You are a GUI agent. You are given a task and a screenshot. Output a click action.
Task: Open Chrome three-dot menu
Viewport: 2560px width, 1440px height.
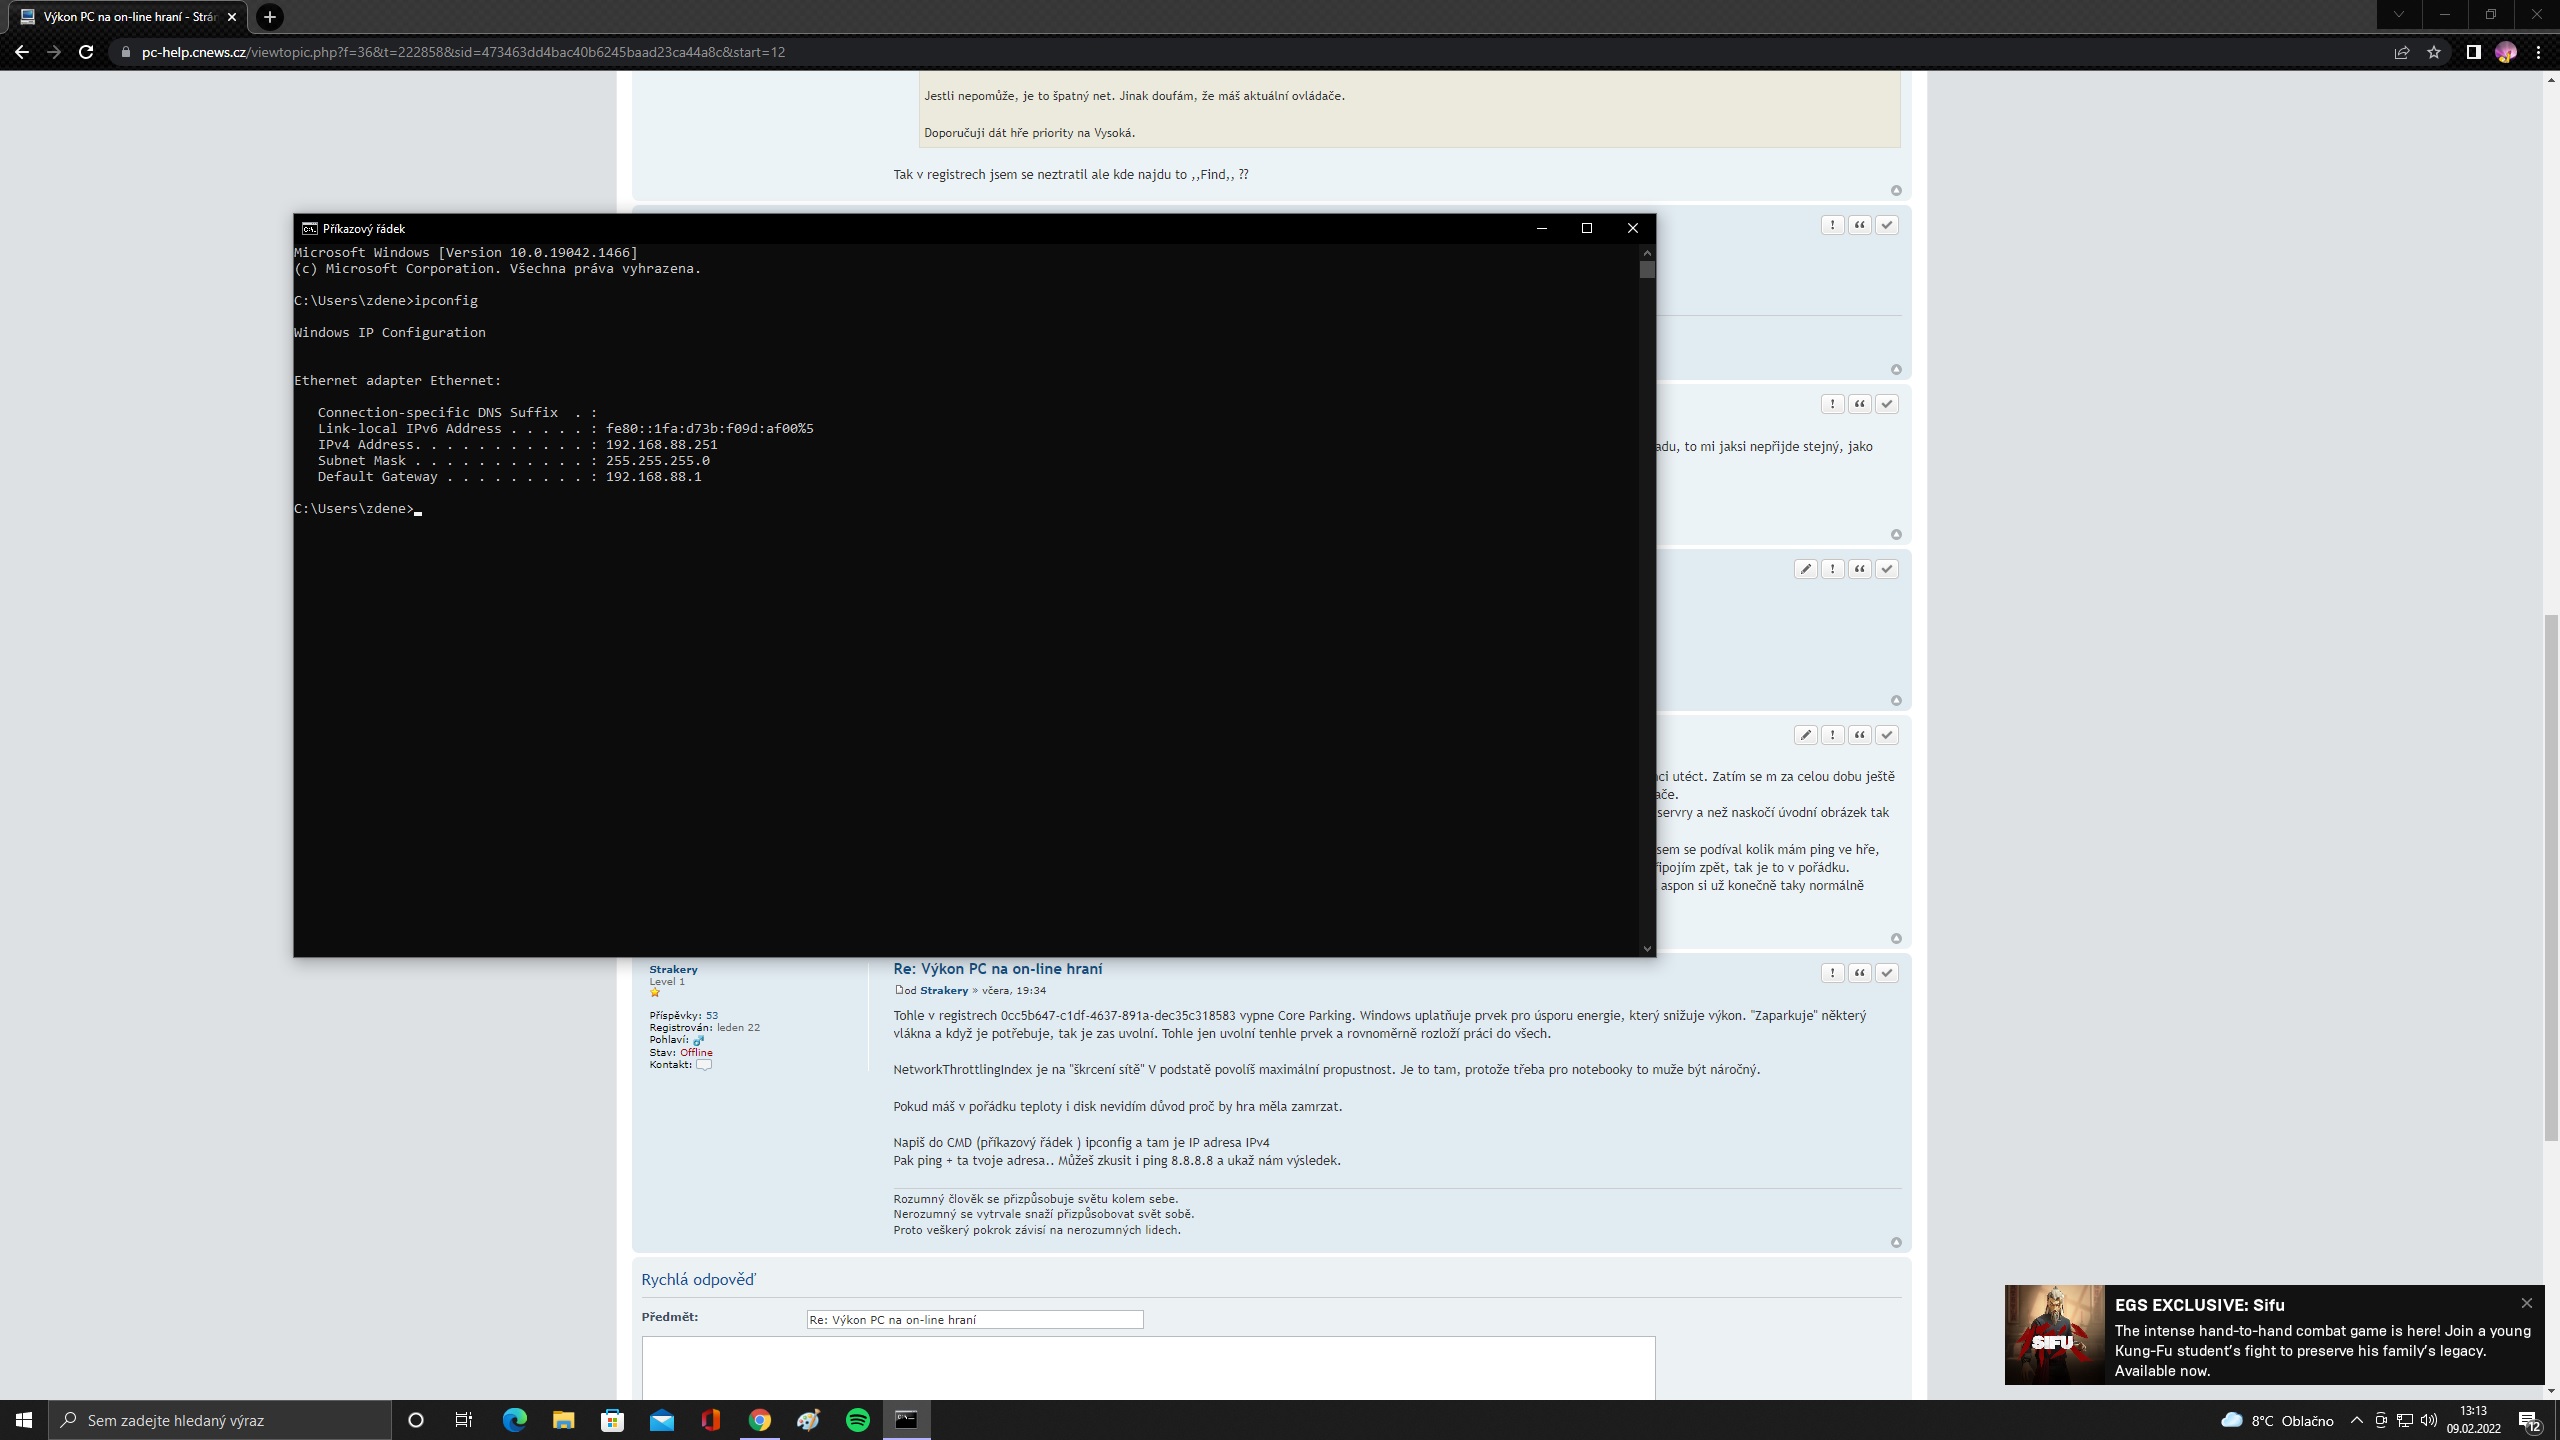tap(2538, 52)
